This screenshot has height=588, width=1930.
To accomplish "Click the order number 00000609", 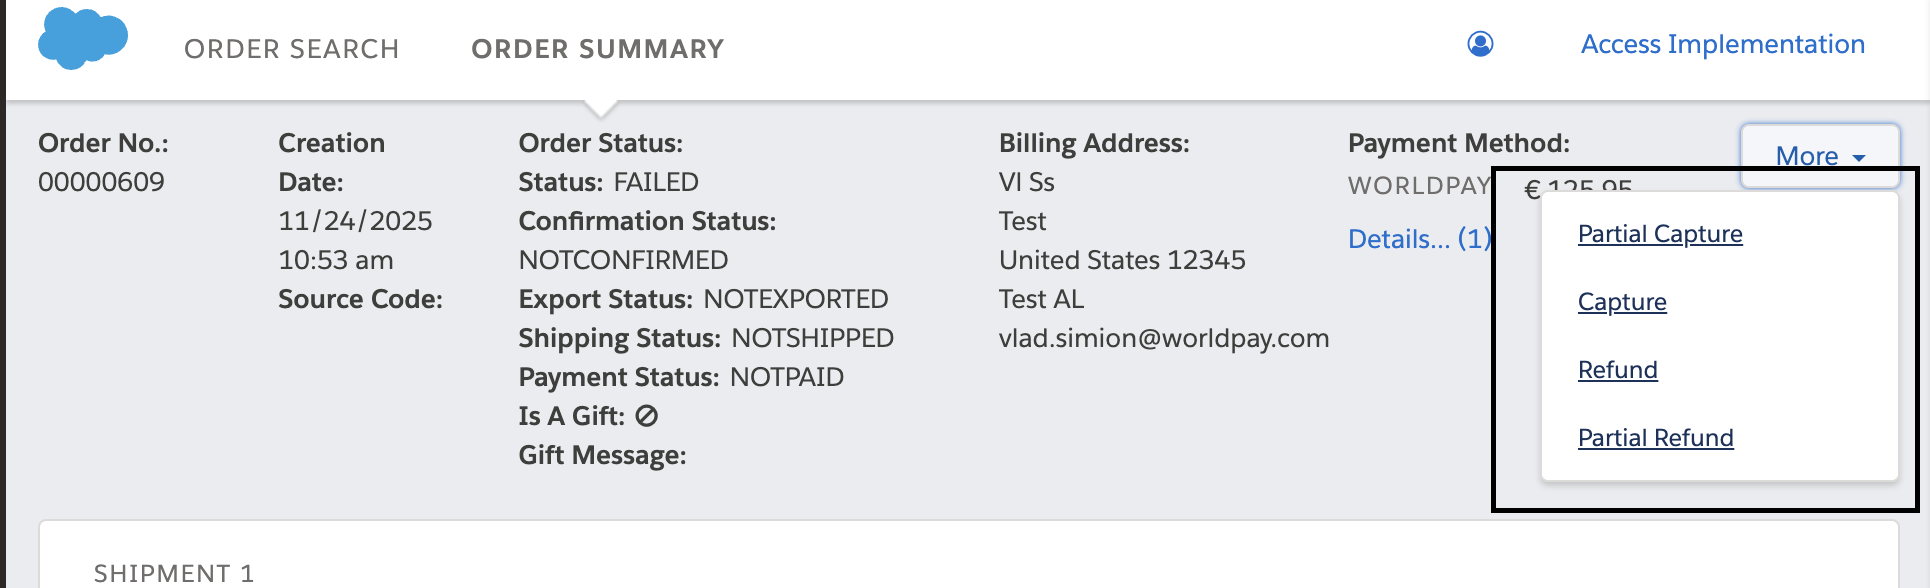I will tap(101, 182).
